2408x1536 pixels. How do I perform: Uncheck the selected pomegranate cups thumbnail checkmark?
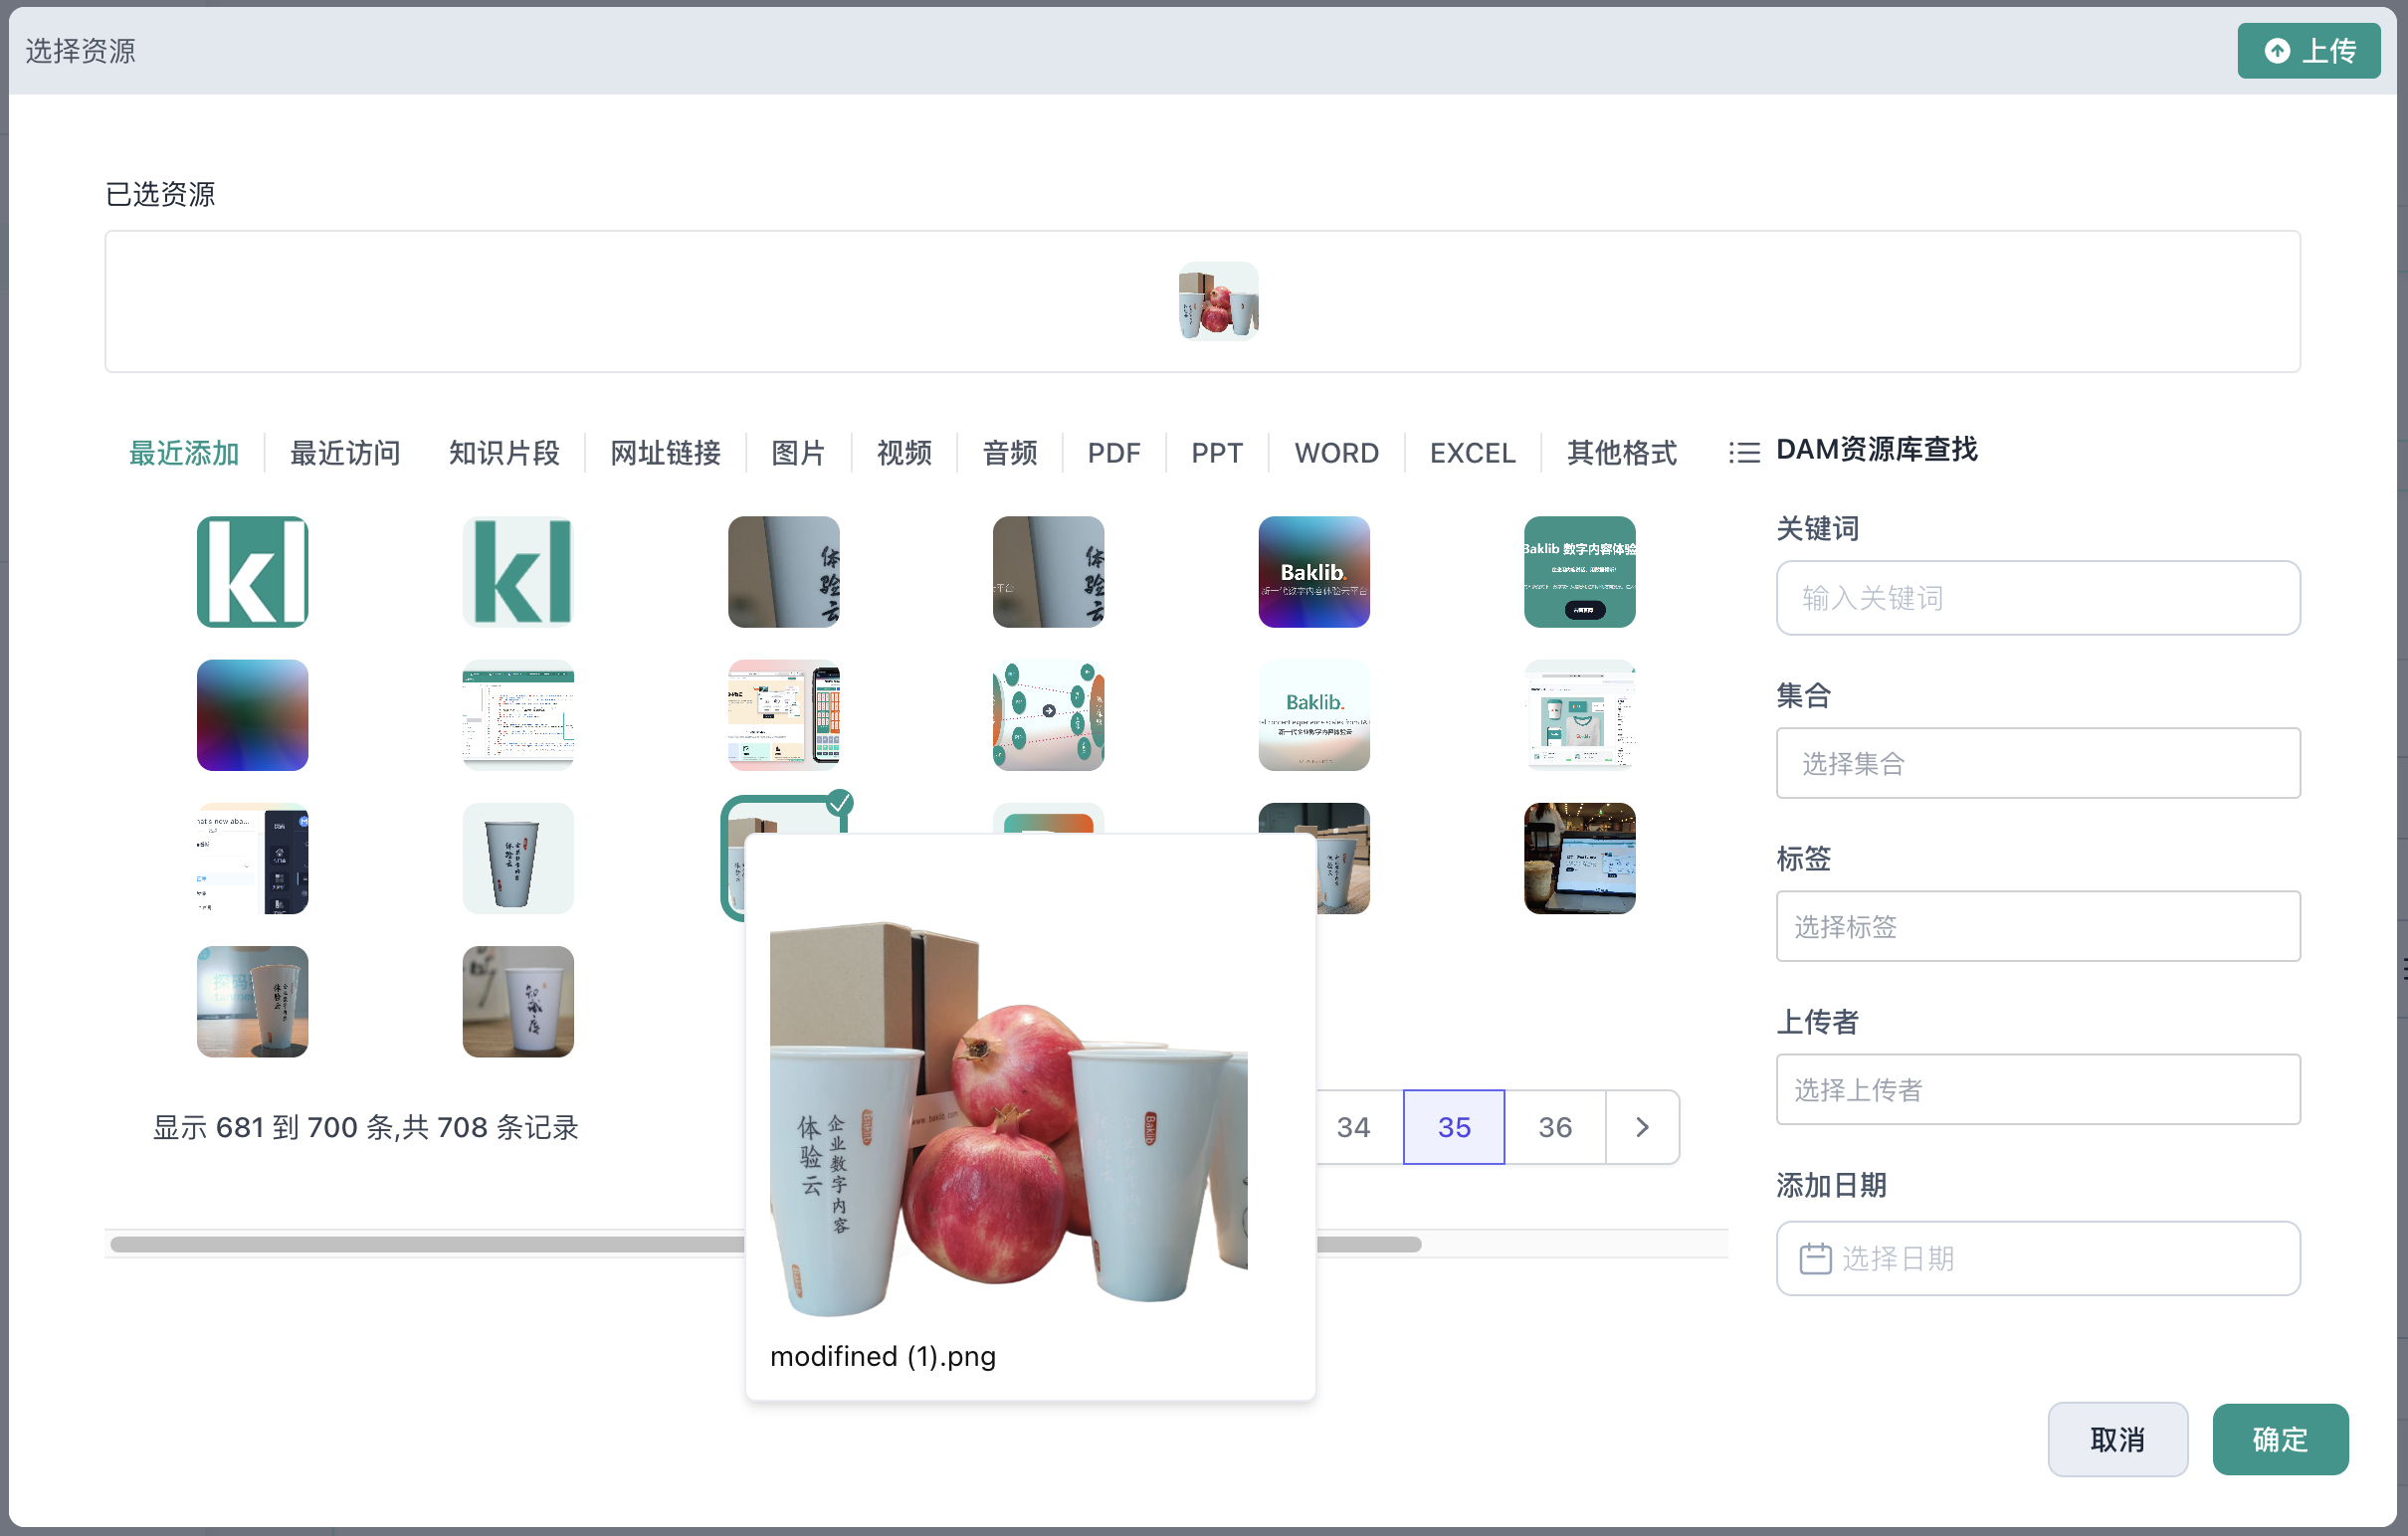click(840, 802)
